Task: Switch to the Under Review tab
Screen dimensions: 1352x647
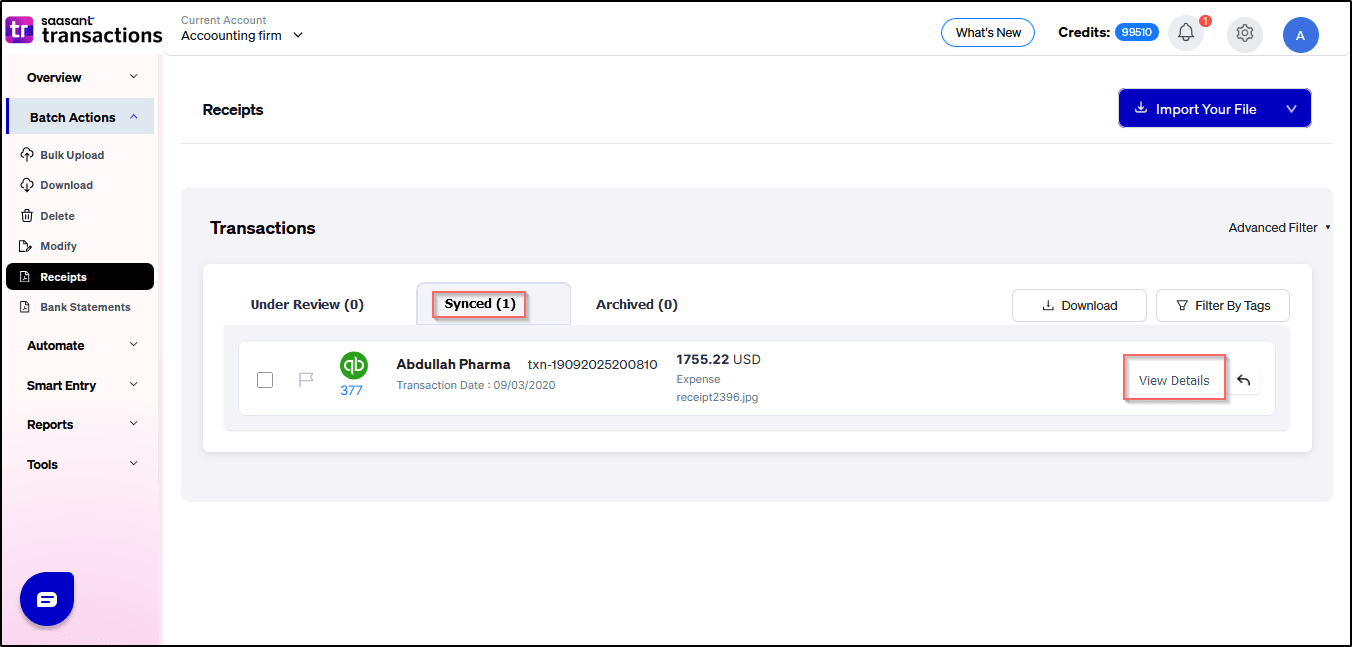Action: pyautogui.click(x=307, y=305)
